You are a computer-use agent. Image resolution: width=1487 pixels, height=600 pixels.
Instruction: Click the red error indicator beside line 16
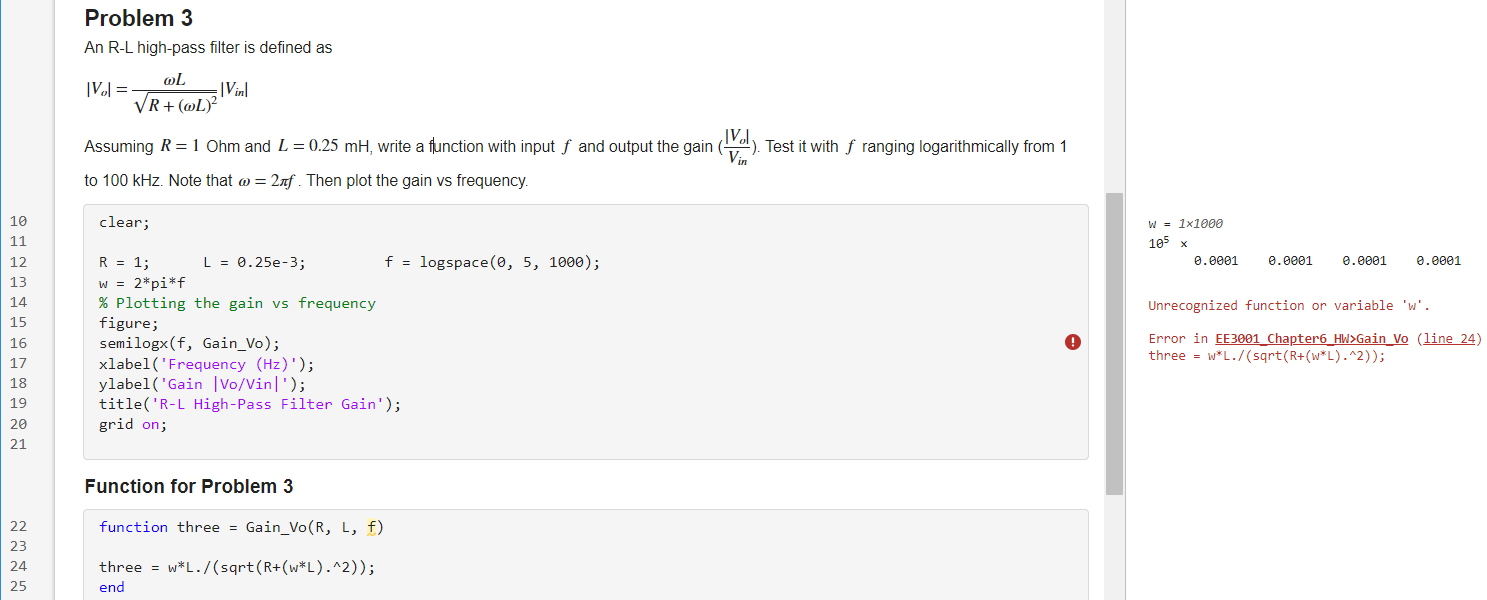click(x=1072, y=342)
